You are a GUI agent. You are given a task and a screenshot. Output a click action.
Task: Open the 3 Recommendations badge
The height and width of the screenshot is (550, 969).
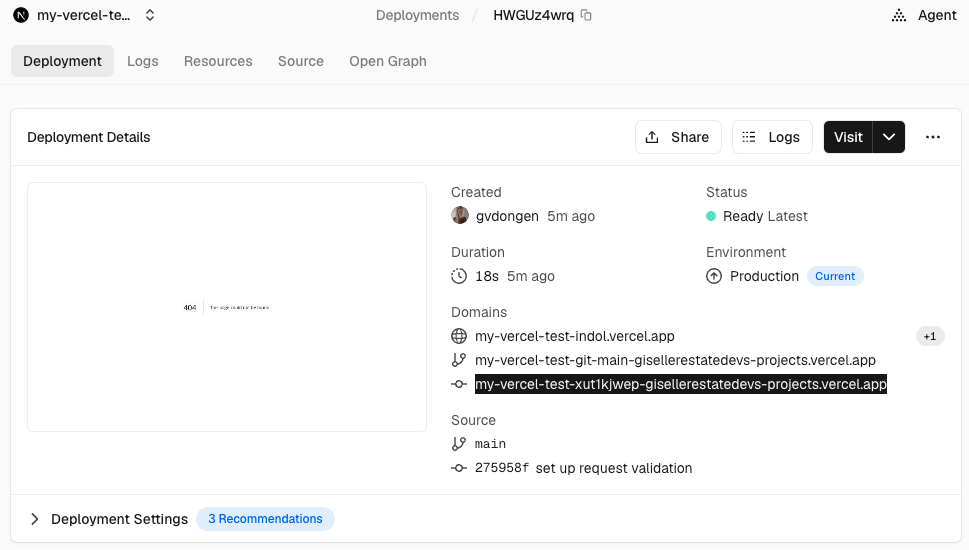[265, 519]
